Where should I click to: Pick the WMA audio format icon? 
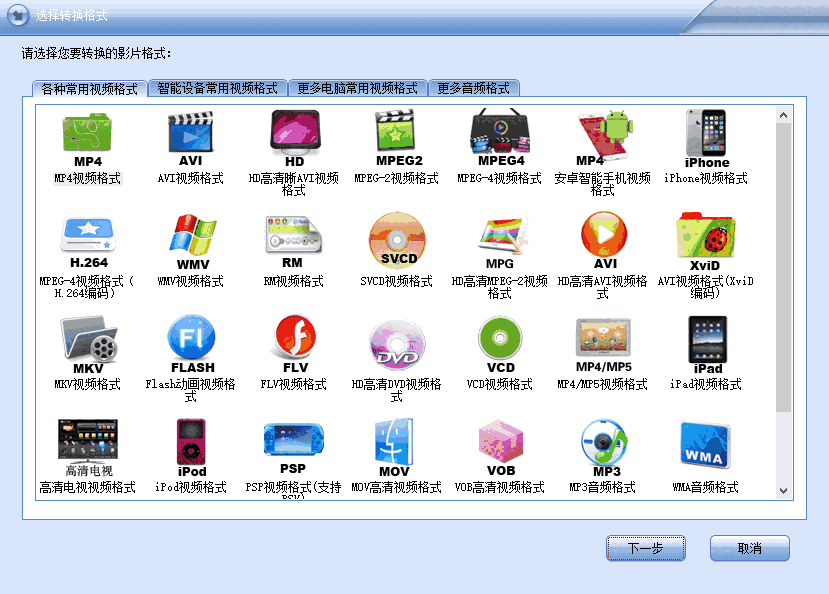(x=706, y=445)
